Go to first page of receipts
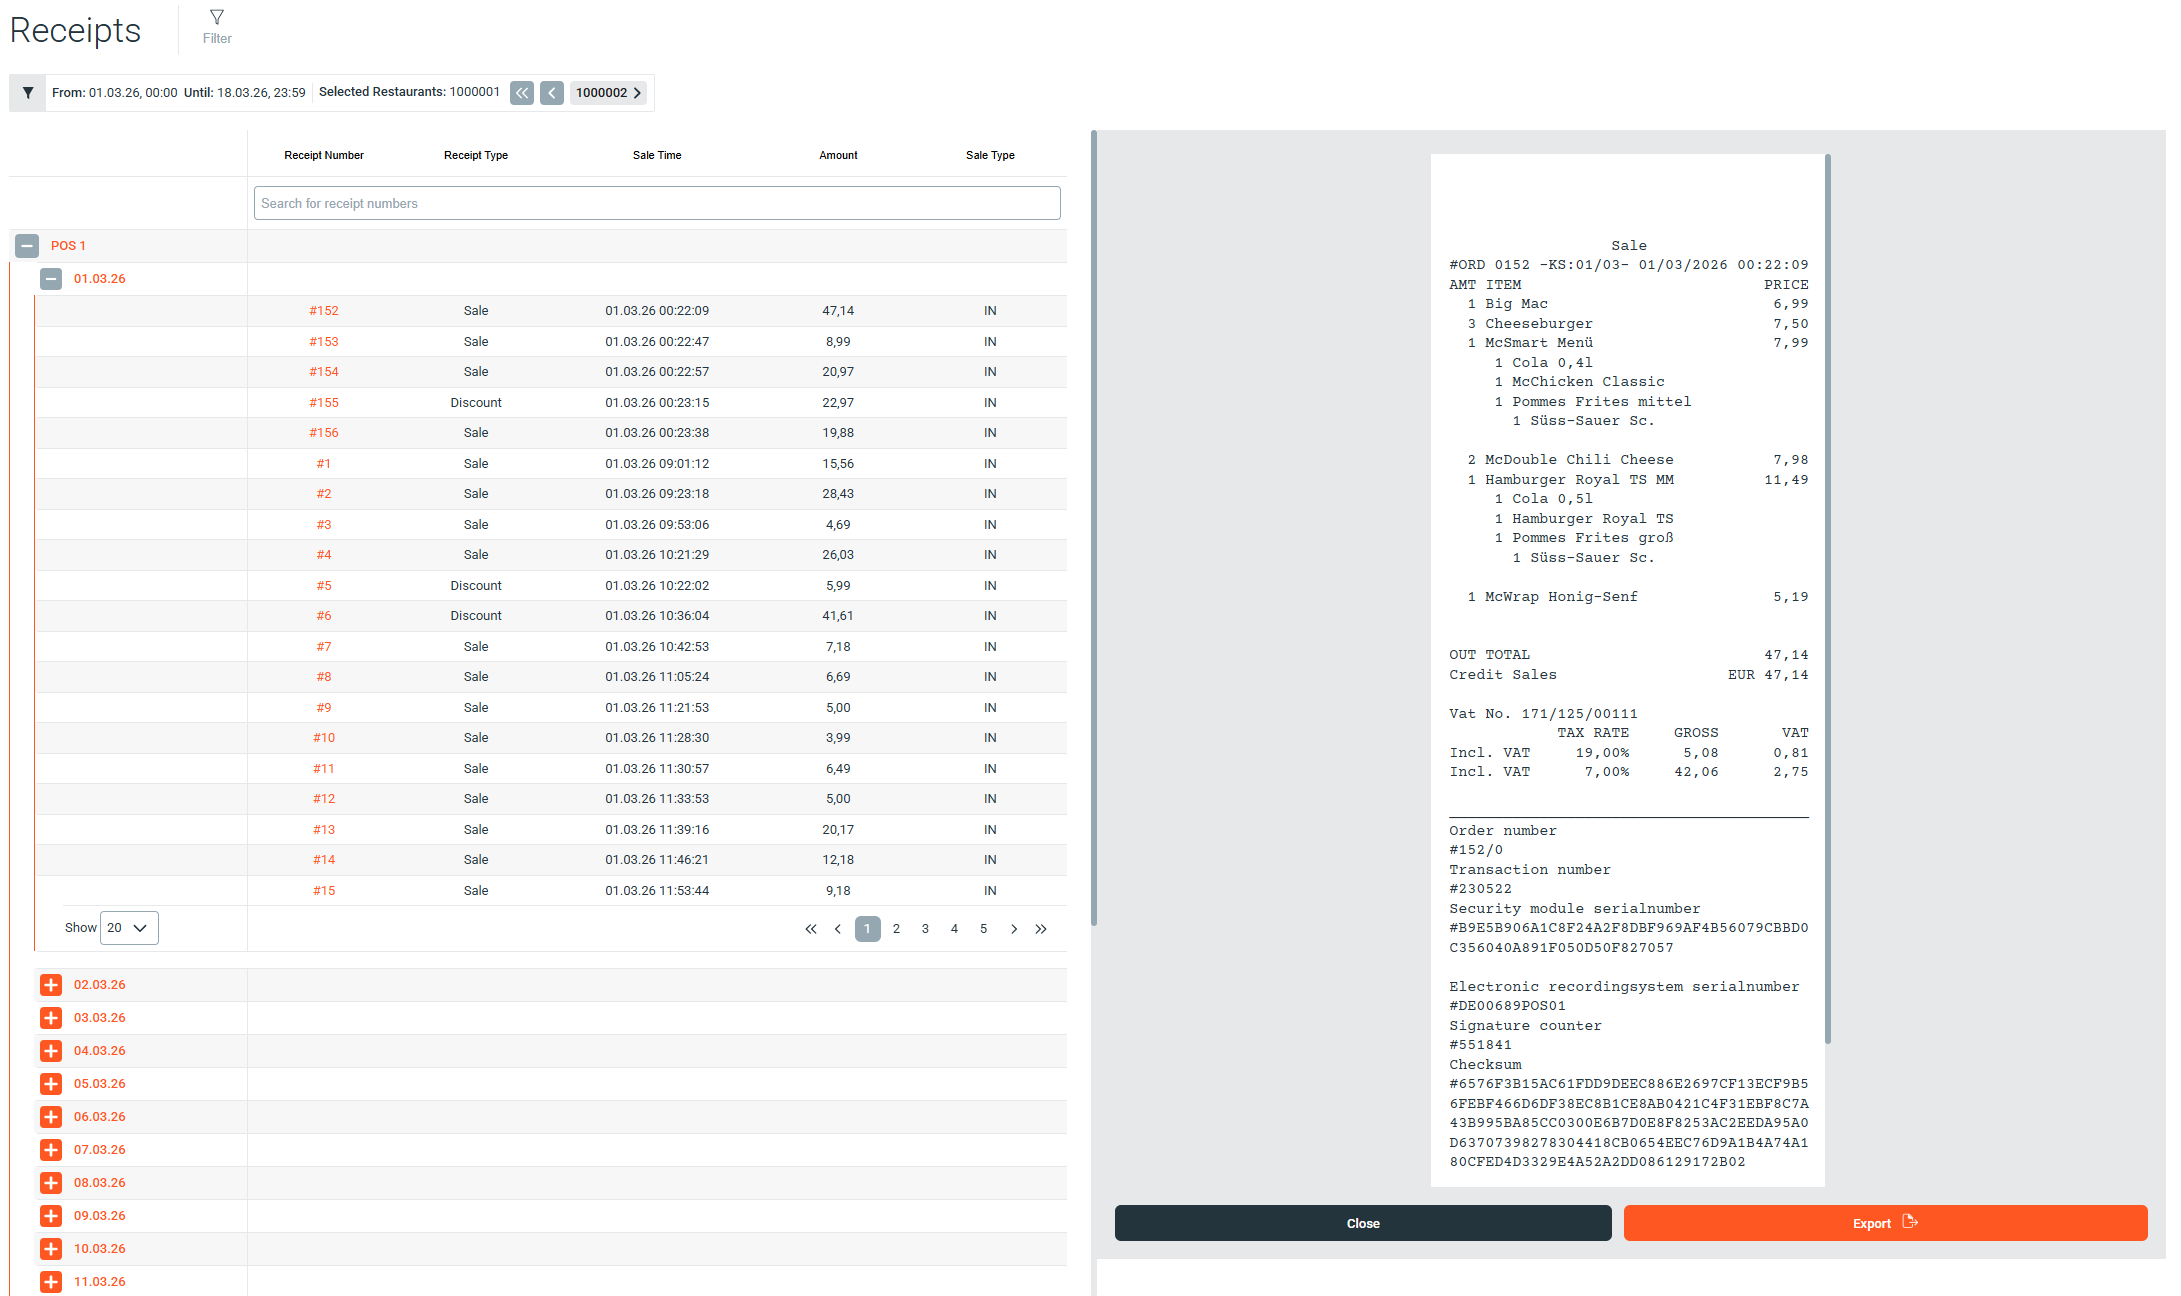Viewport: 2181px width, 1296px height. click(810, 929)
